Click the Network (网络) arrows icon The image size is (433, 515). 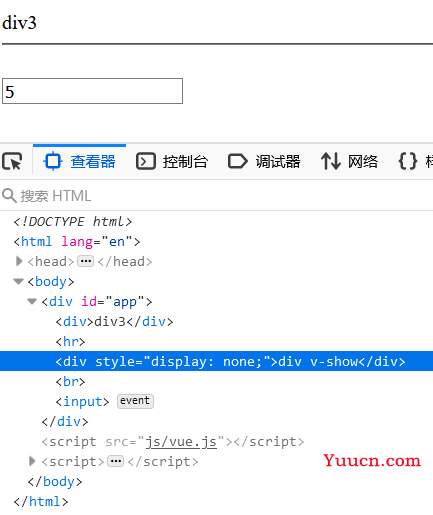[331, 161]
